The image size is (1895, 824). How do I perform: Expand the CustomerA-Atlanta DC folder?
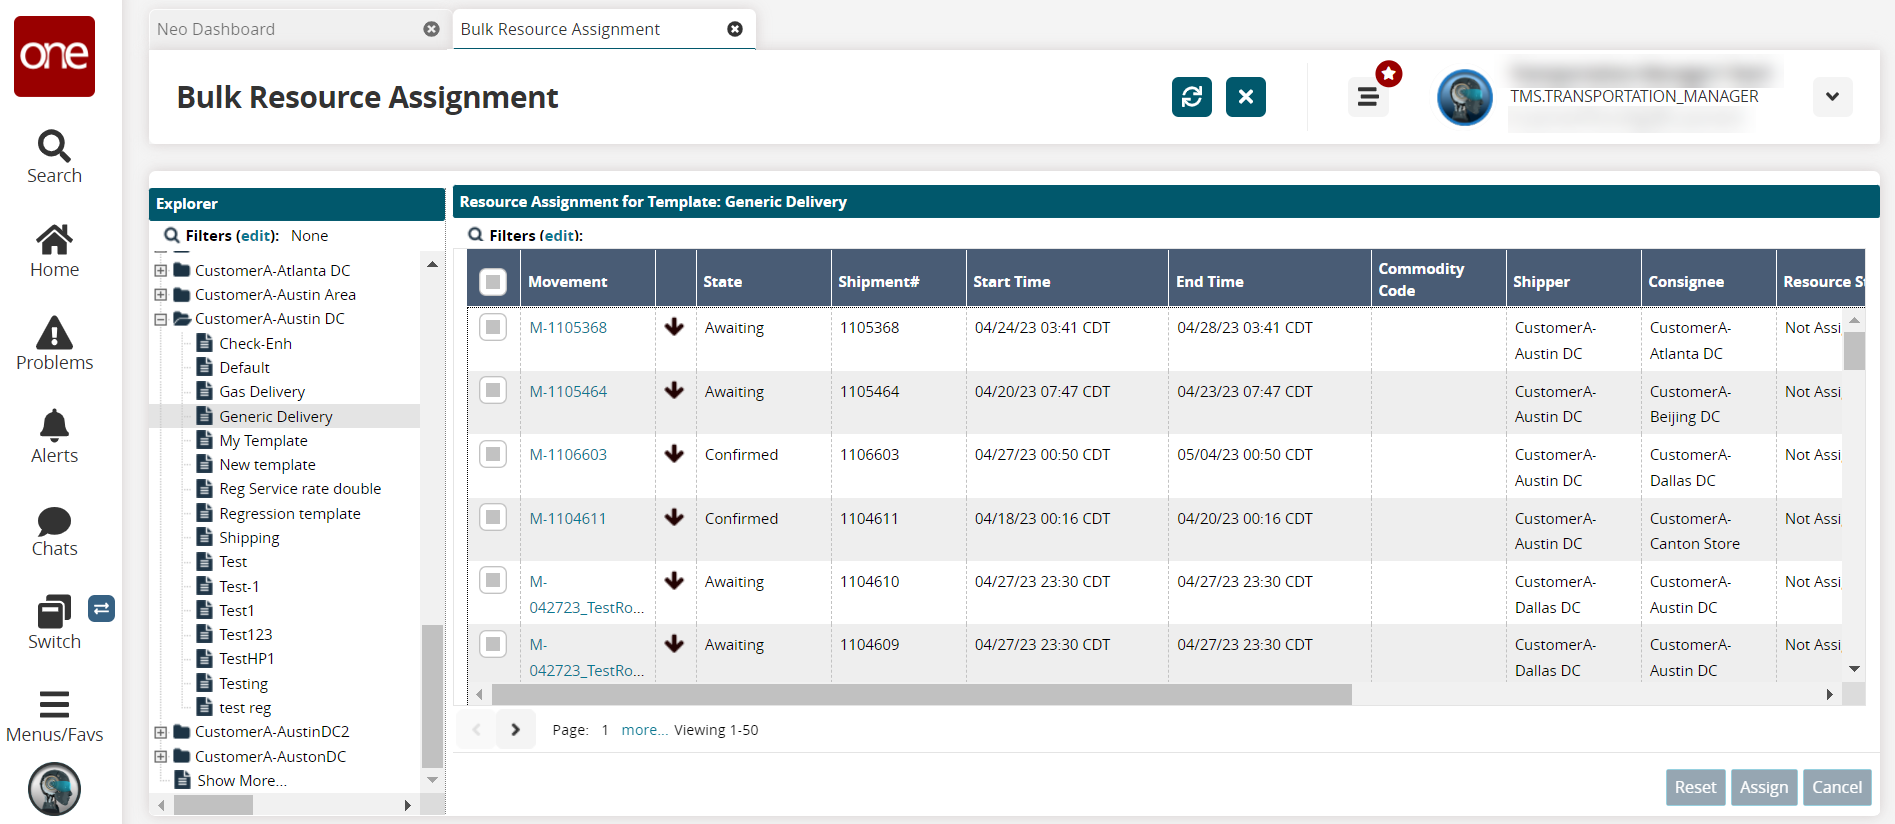(x=160, y=270)
